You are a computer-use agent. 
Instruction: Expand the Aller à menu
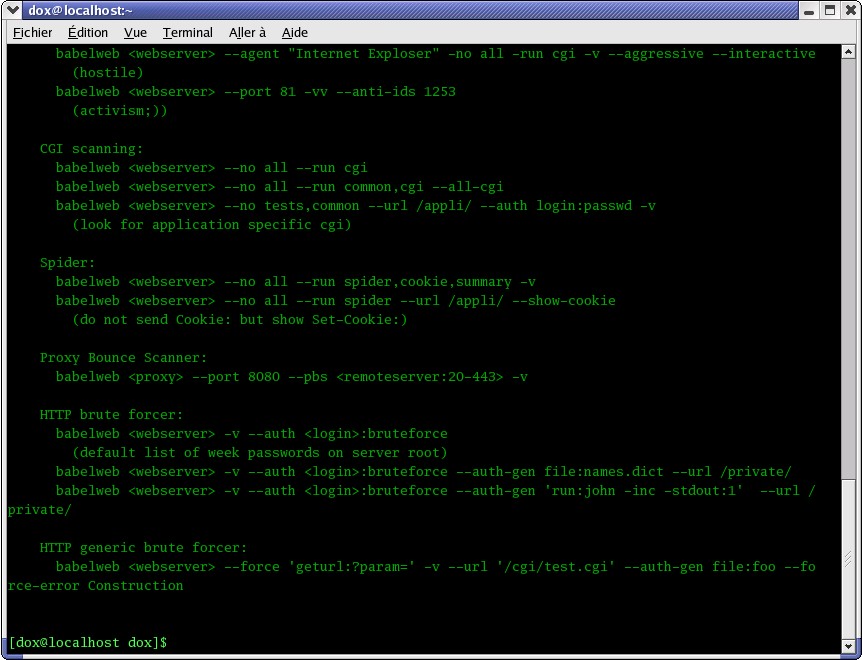(247, 33)
